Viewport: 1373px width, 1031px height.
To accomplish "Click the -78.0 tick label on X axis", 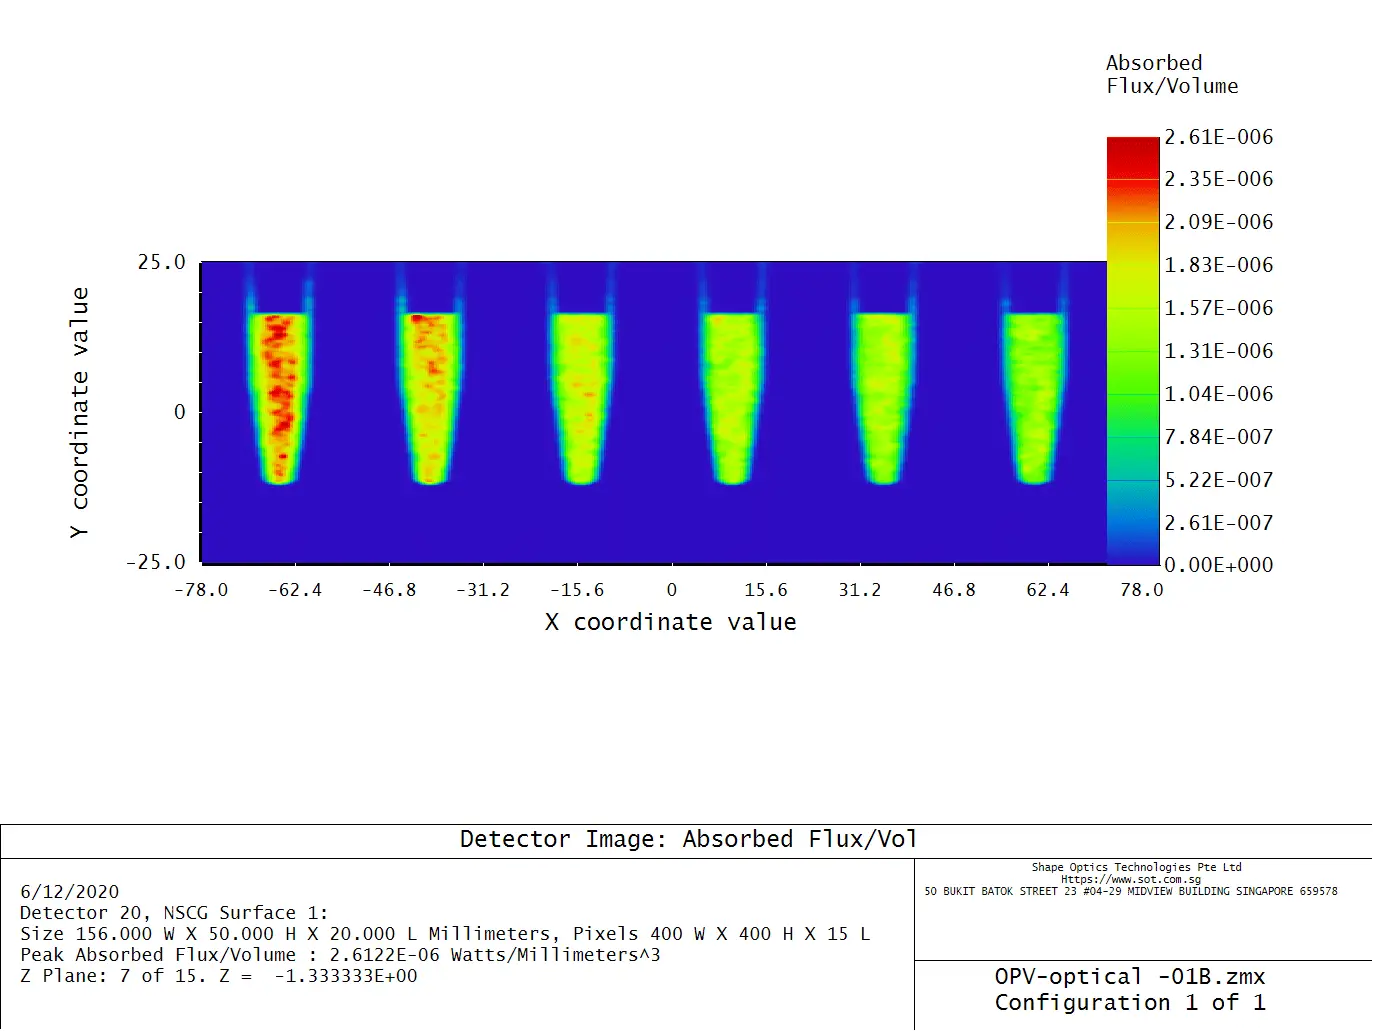I will click(x=202, y=590).
